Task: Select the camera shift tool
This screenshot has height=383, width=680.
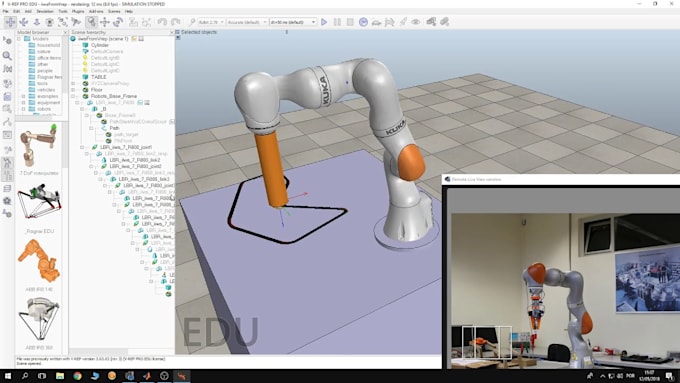Action: pos(37,22)
